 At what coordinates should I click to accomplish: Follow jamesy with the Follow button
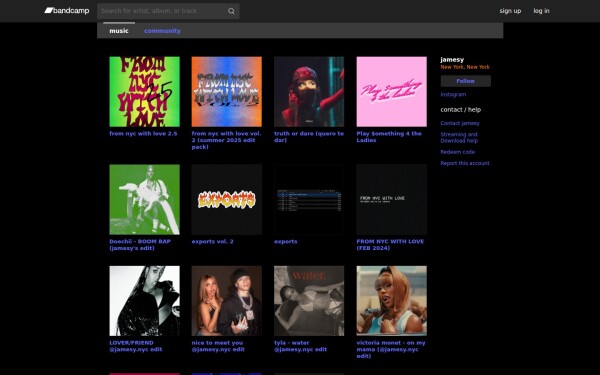[x=465, y=81]
